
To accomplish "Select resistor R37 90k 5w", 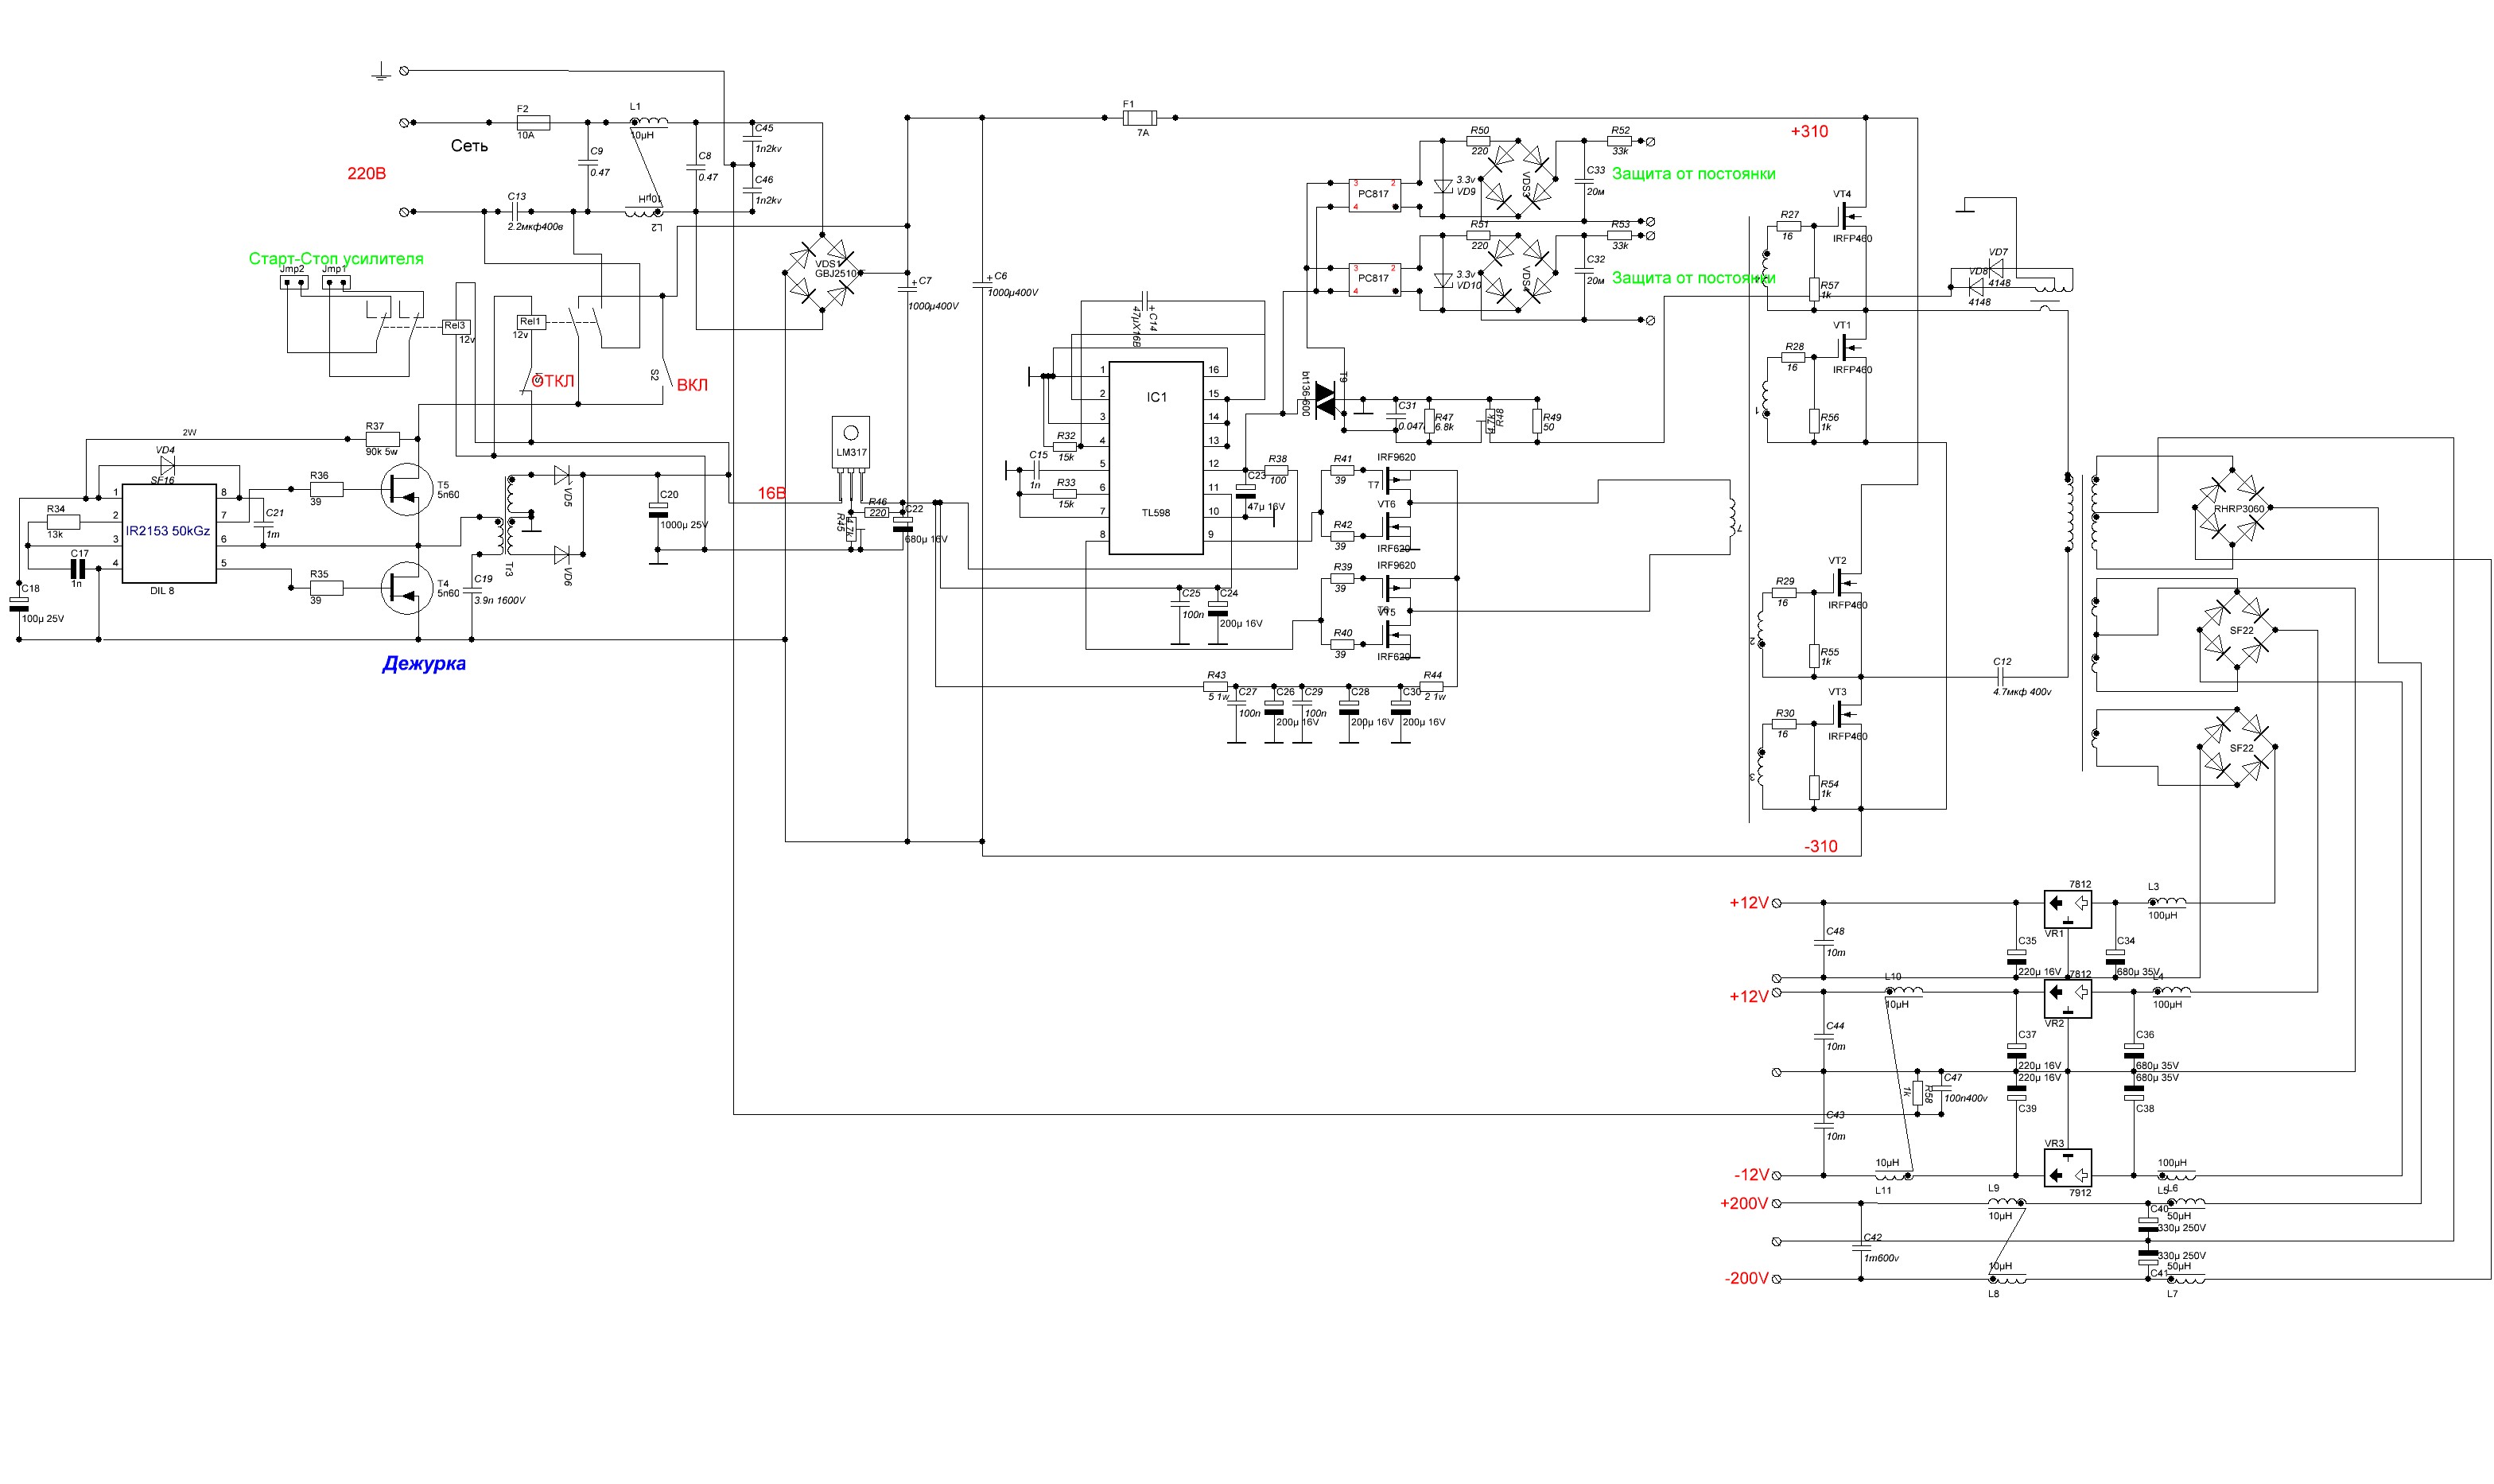I will pyautogui.click(x=382, y=439).
